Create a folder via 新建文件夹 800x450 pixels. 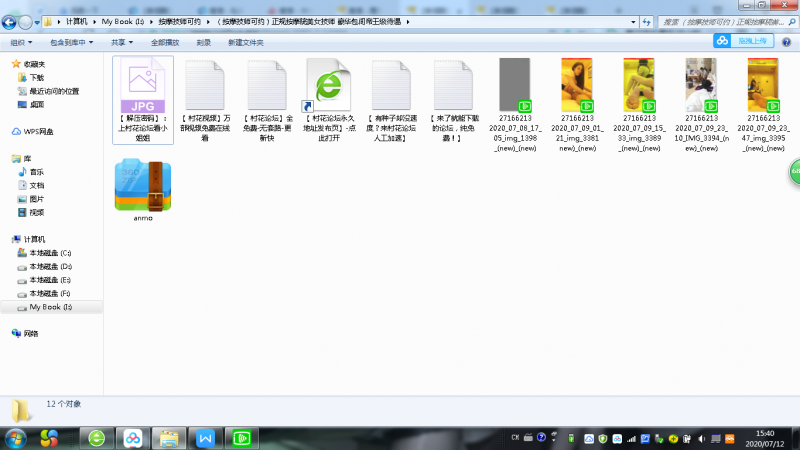coord(245,42)
